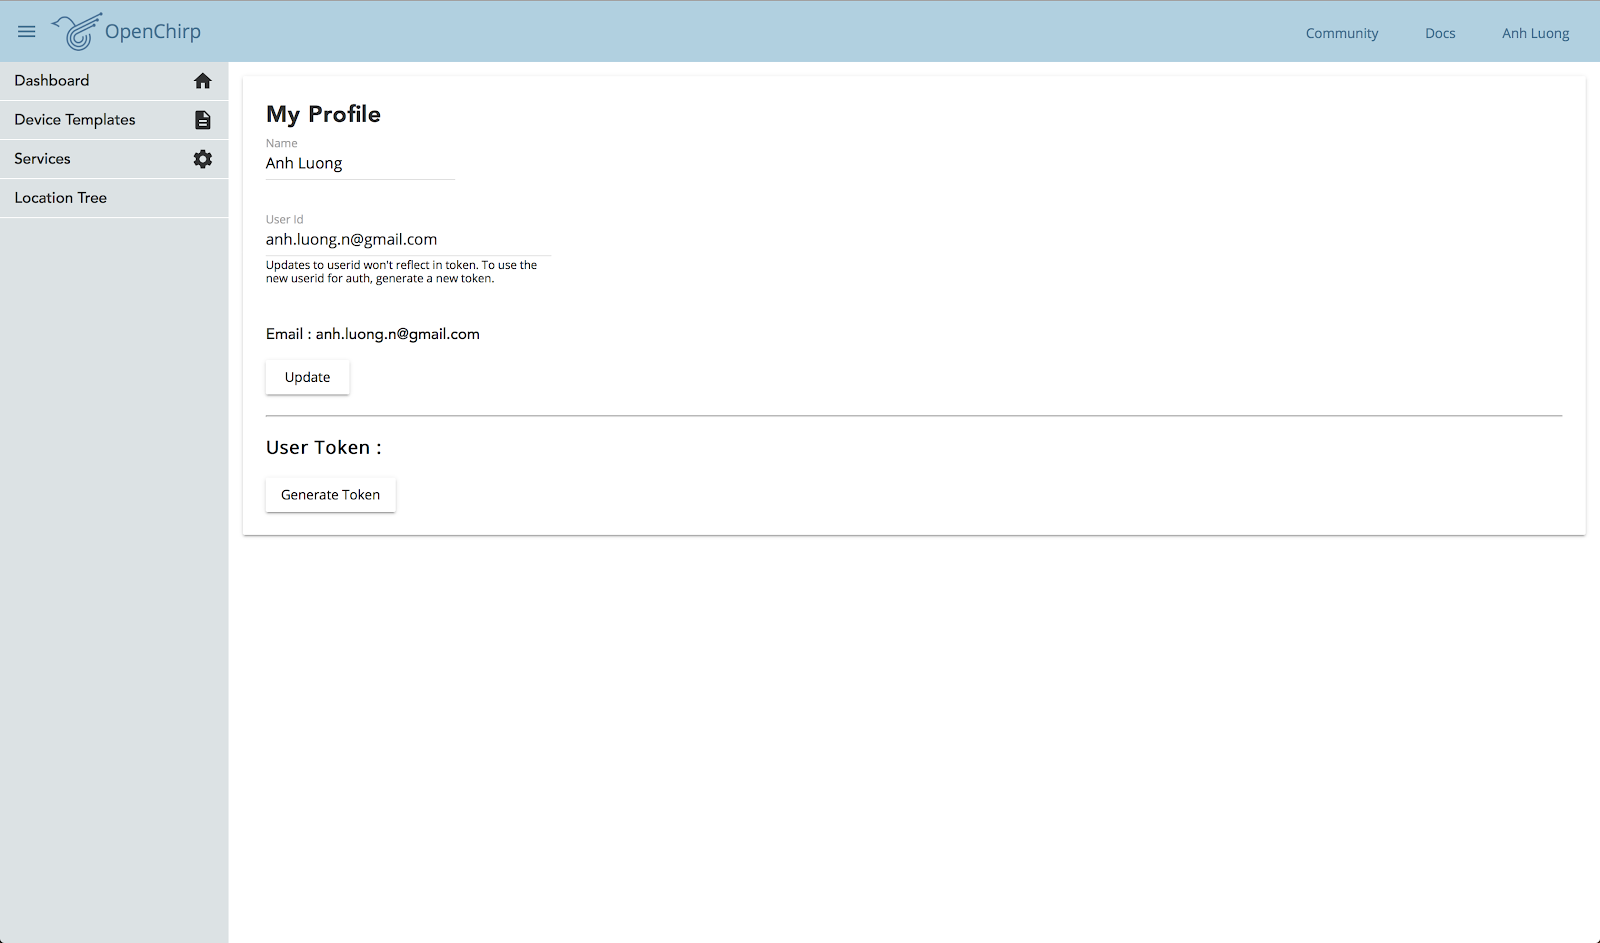Screen dimensions: 1600x943
Task: Click the Email address text line
Action: point(373,334)
